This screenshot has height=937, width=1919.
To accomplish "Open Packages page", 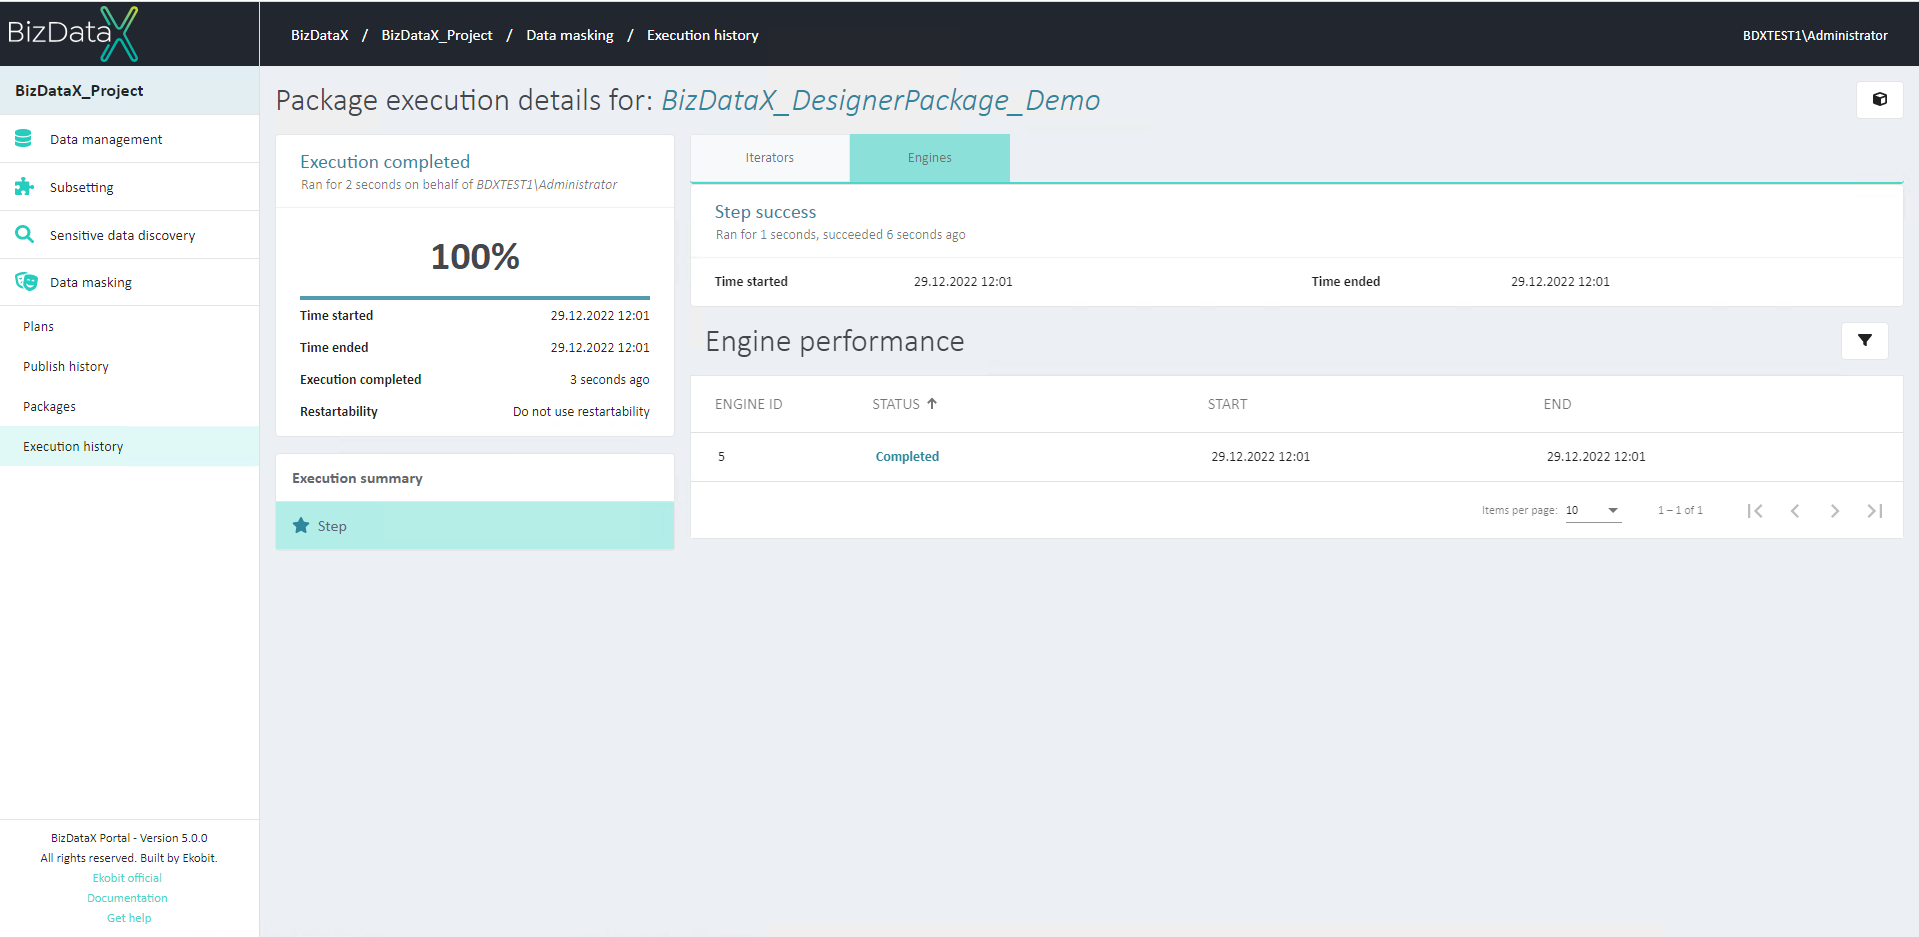I will [x=130, y=406].
